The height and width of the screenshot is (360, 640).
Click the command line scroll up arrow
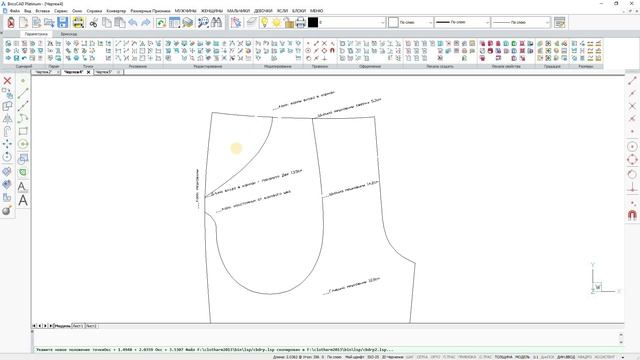621,335
